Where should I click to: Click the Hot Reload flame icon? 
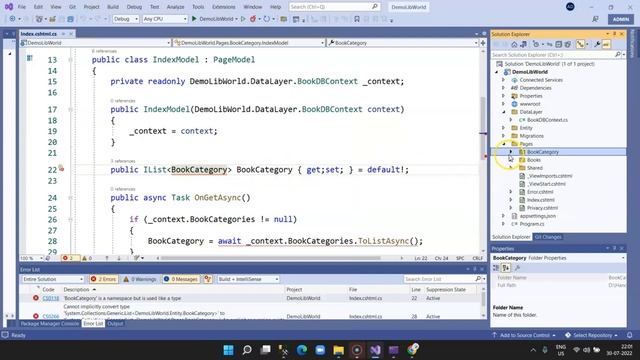click(x=253, y=19)
